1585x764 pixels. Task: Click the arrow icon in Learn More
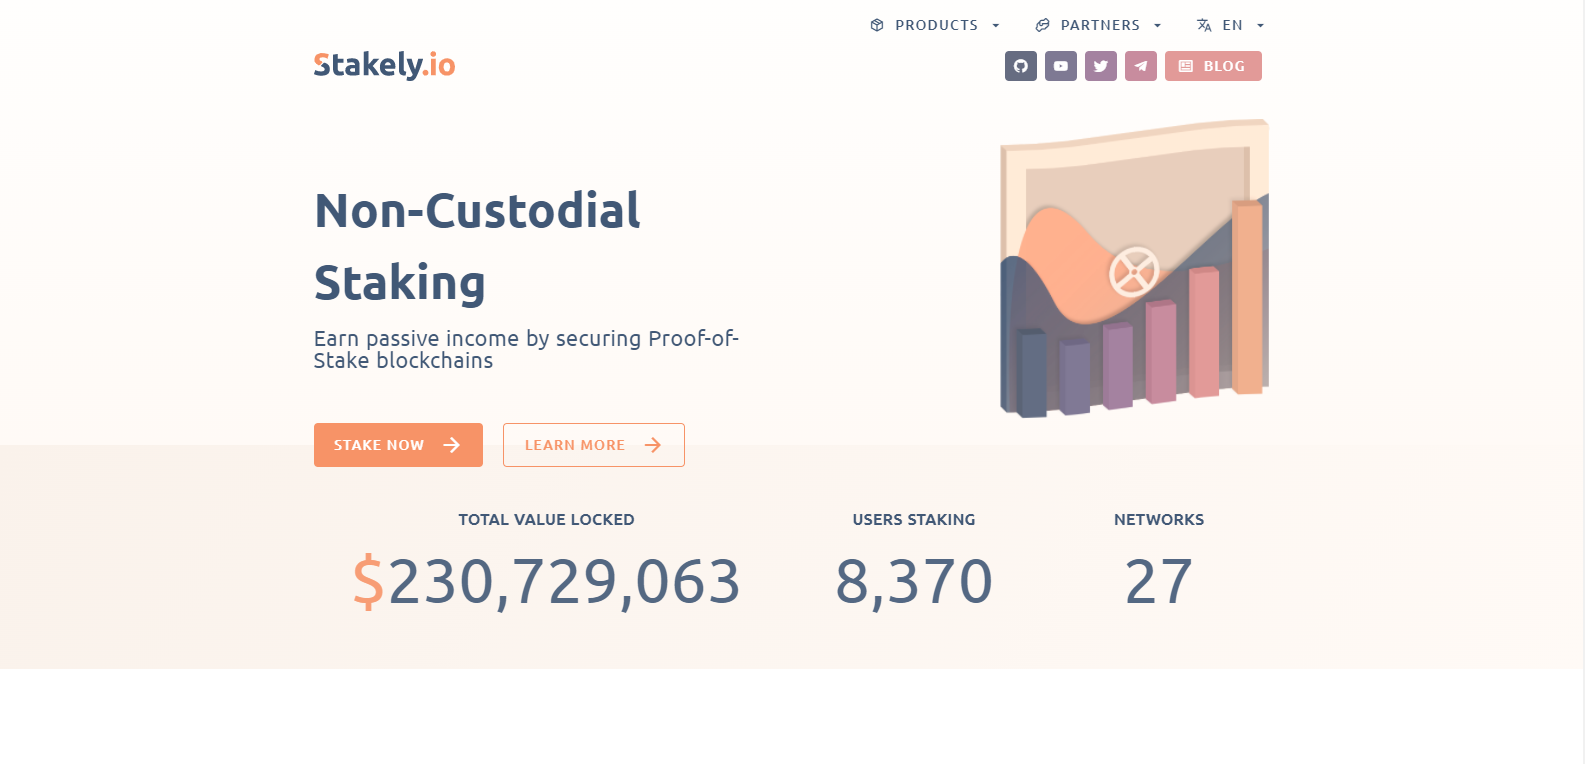click(653, 445)
